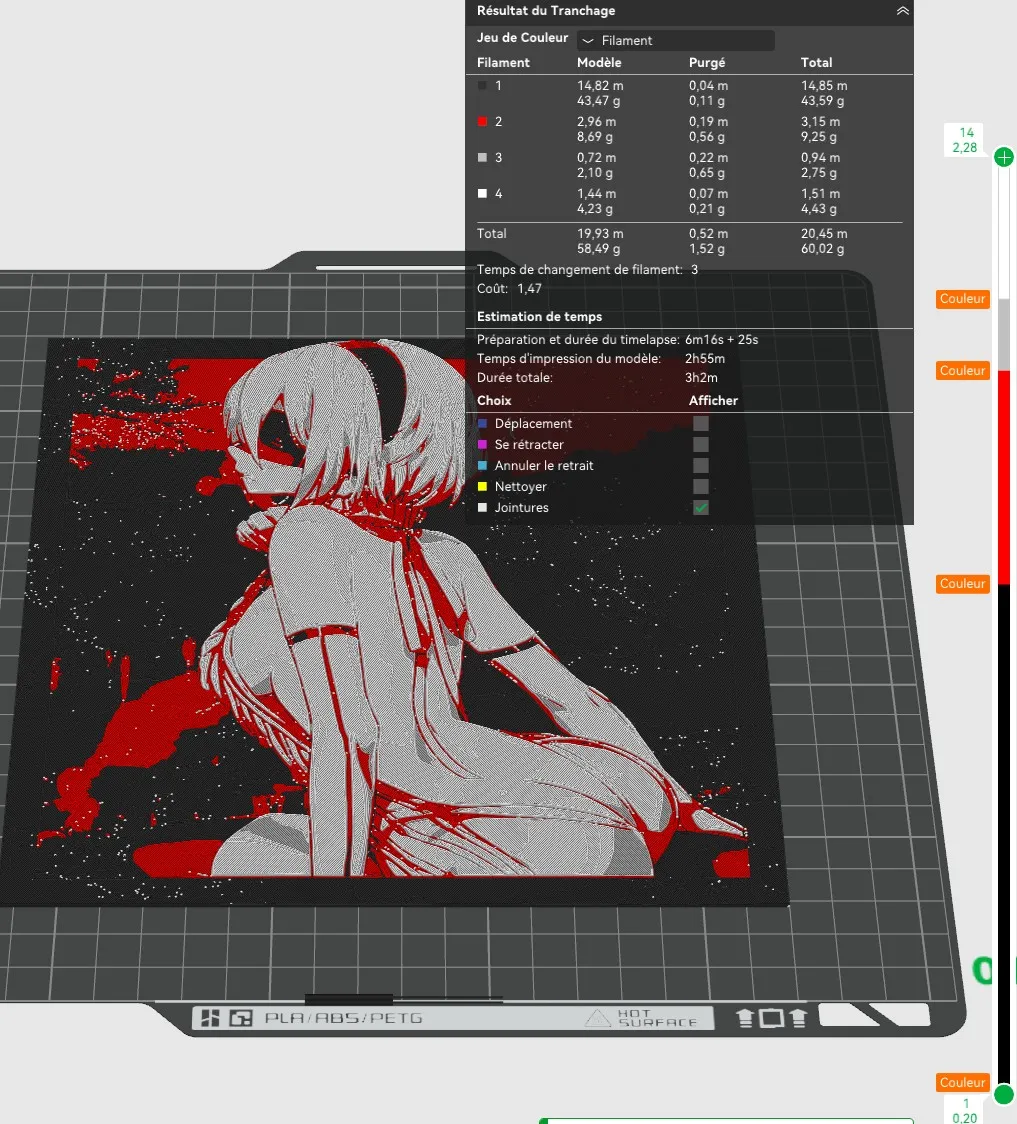1017x1124 pixels.
Task: Click the Purgé column header
Action: 707,62
